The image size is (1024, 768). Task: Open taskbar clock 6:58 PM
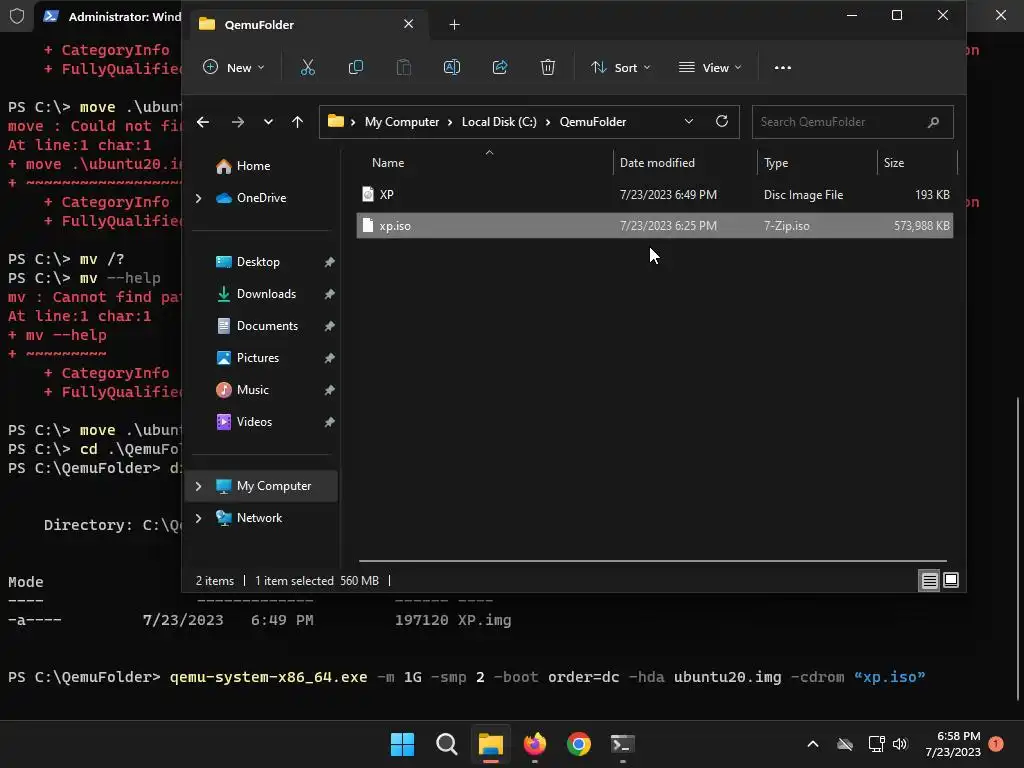point(953,744)
